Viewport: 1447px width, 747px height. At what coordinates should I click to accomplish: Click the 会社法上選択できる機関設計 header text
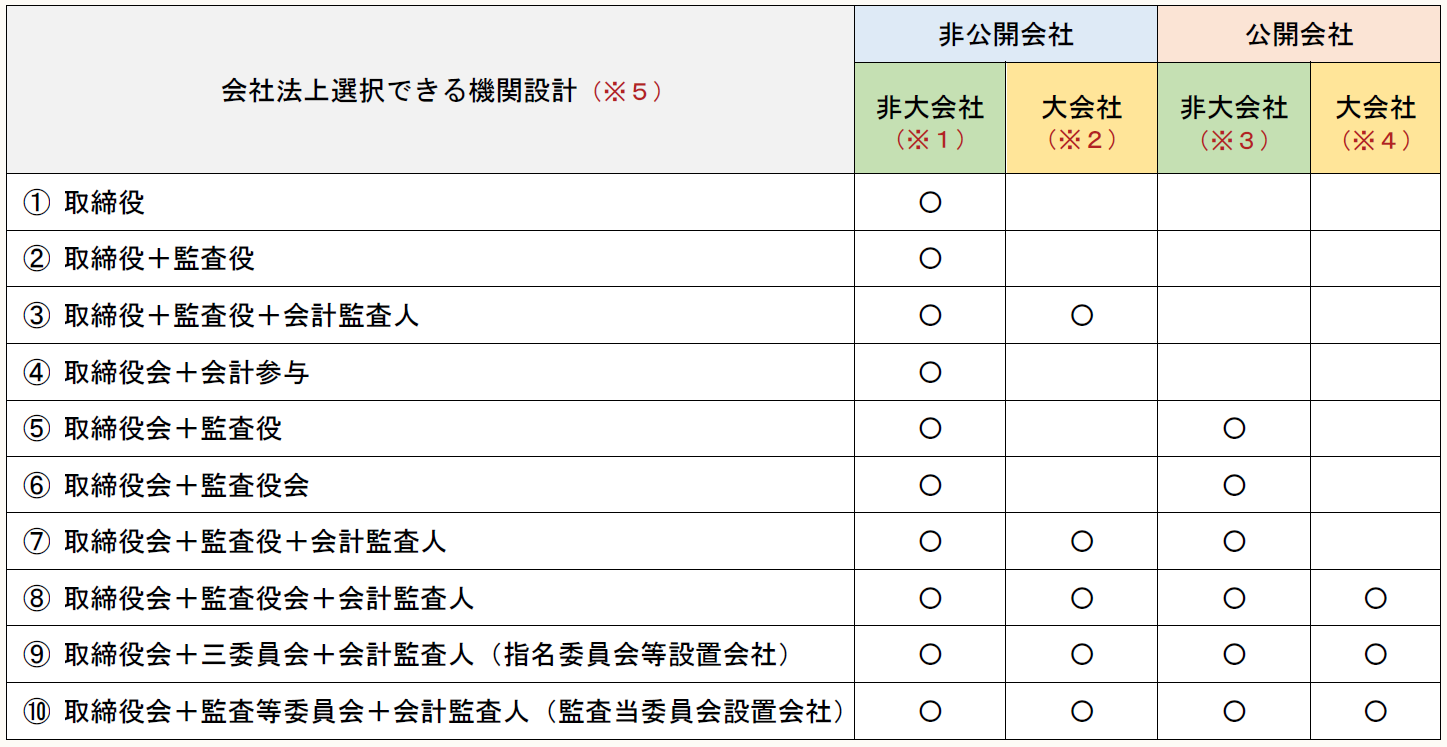click(399, 91)
